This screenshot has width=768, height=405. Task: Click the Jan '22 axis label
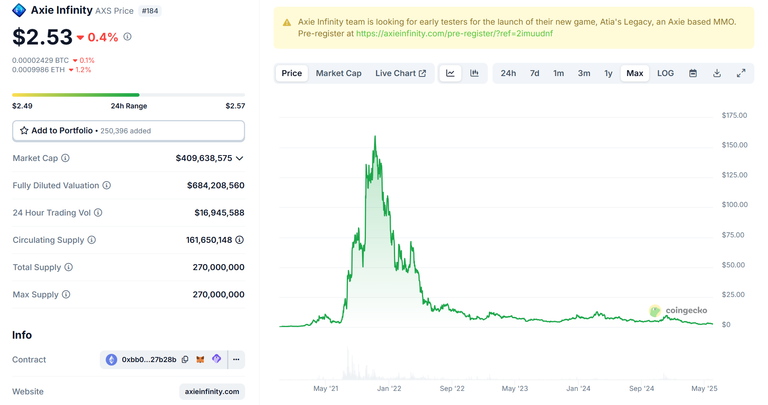[389, 388]
